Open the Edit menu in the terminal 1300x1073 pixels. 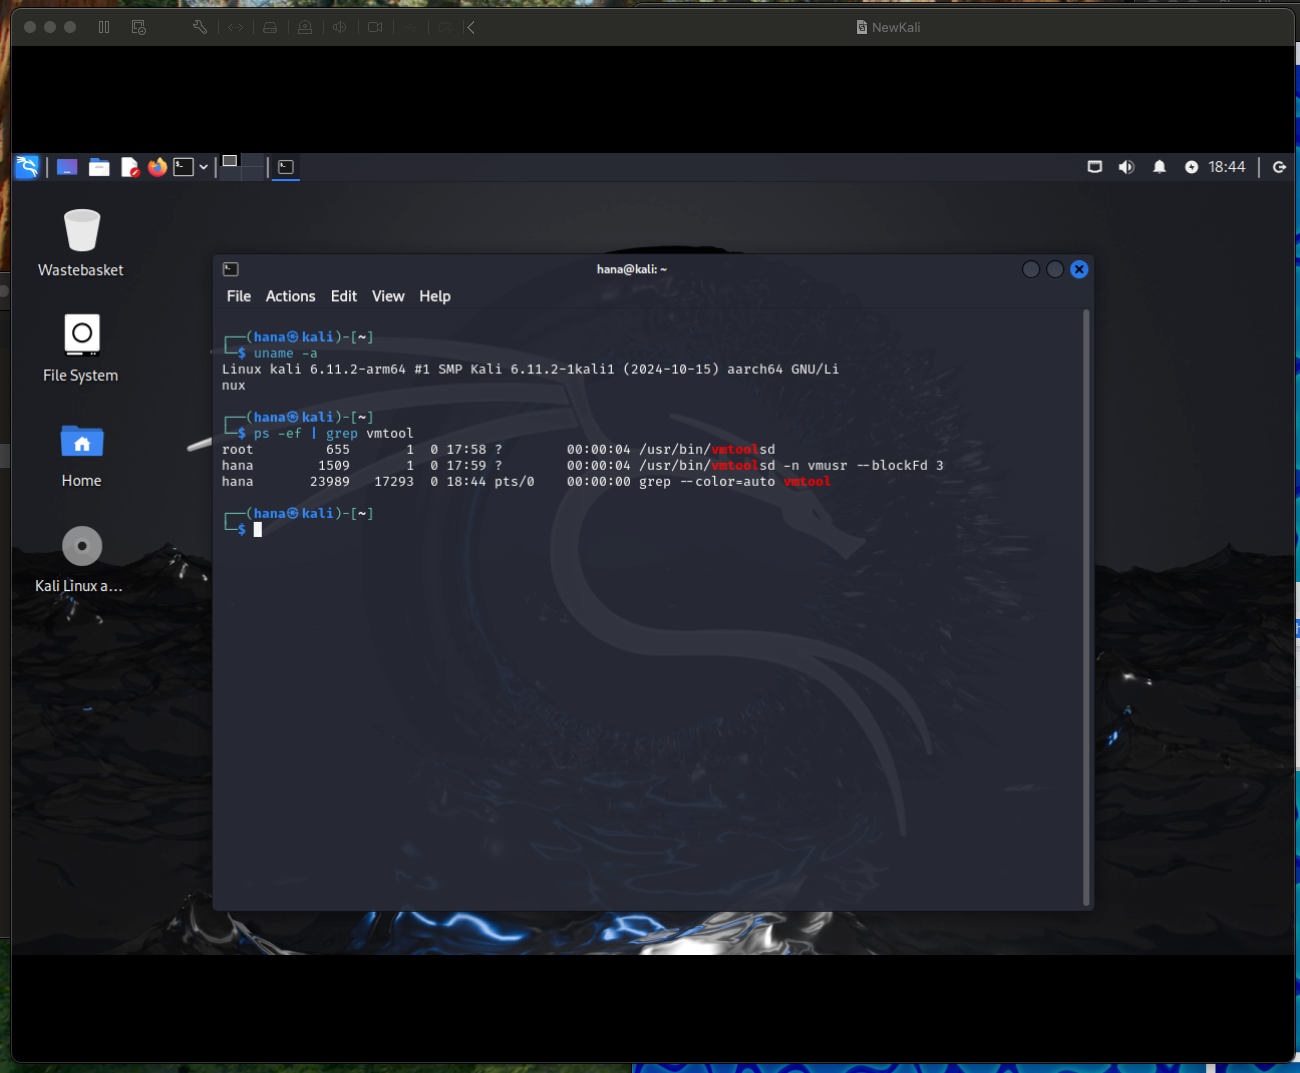344,296
